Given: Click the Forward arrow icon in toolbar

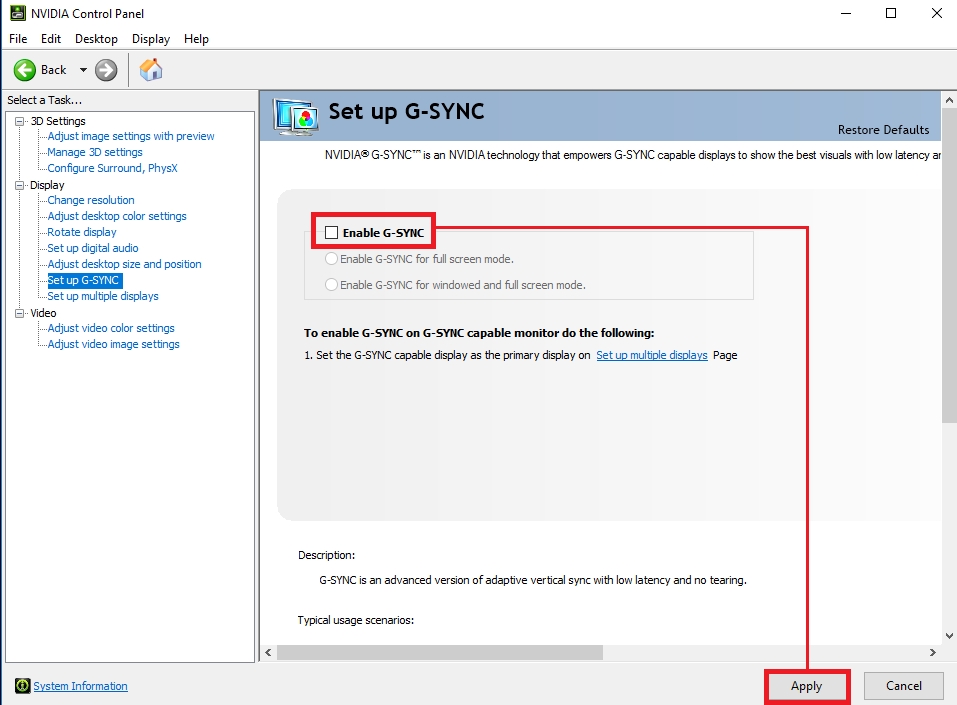Looking at the screenshot, I should [106, 70].
